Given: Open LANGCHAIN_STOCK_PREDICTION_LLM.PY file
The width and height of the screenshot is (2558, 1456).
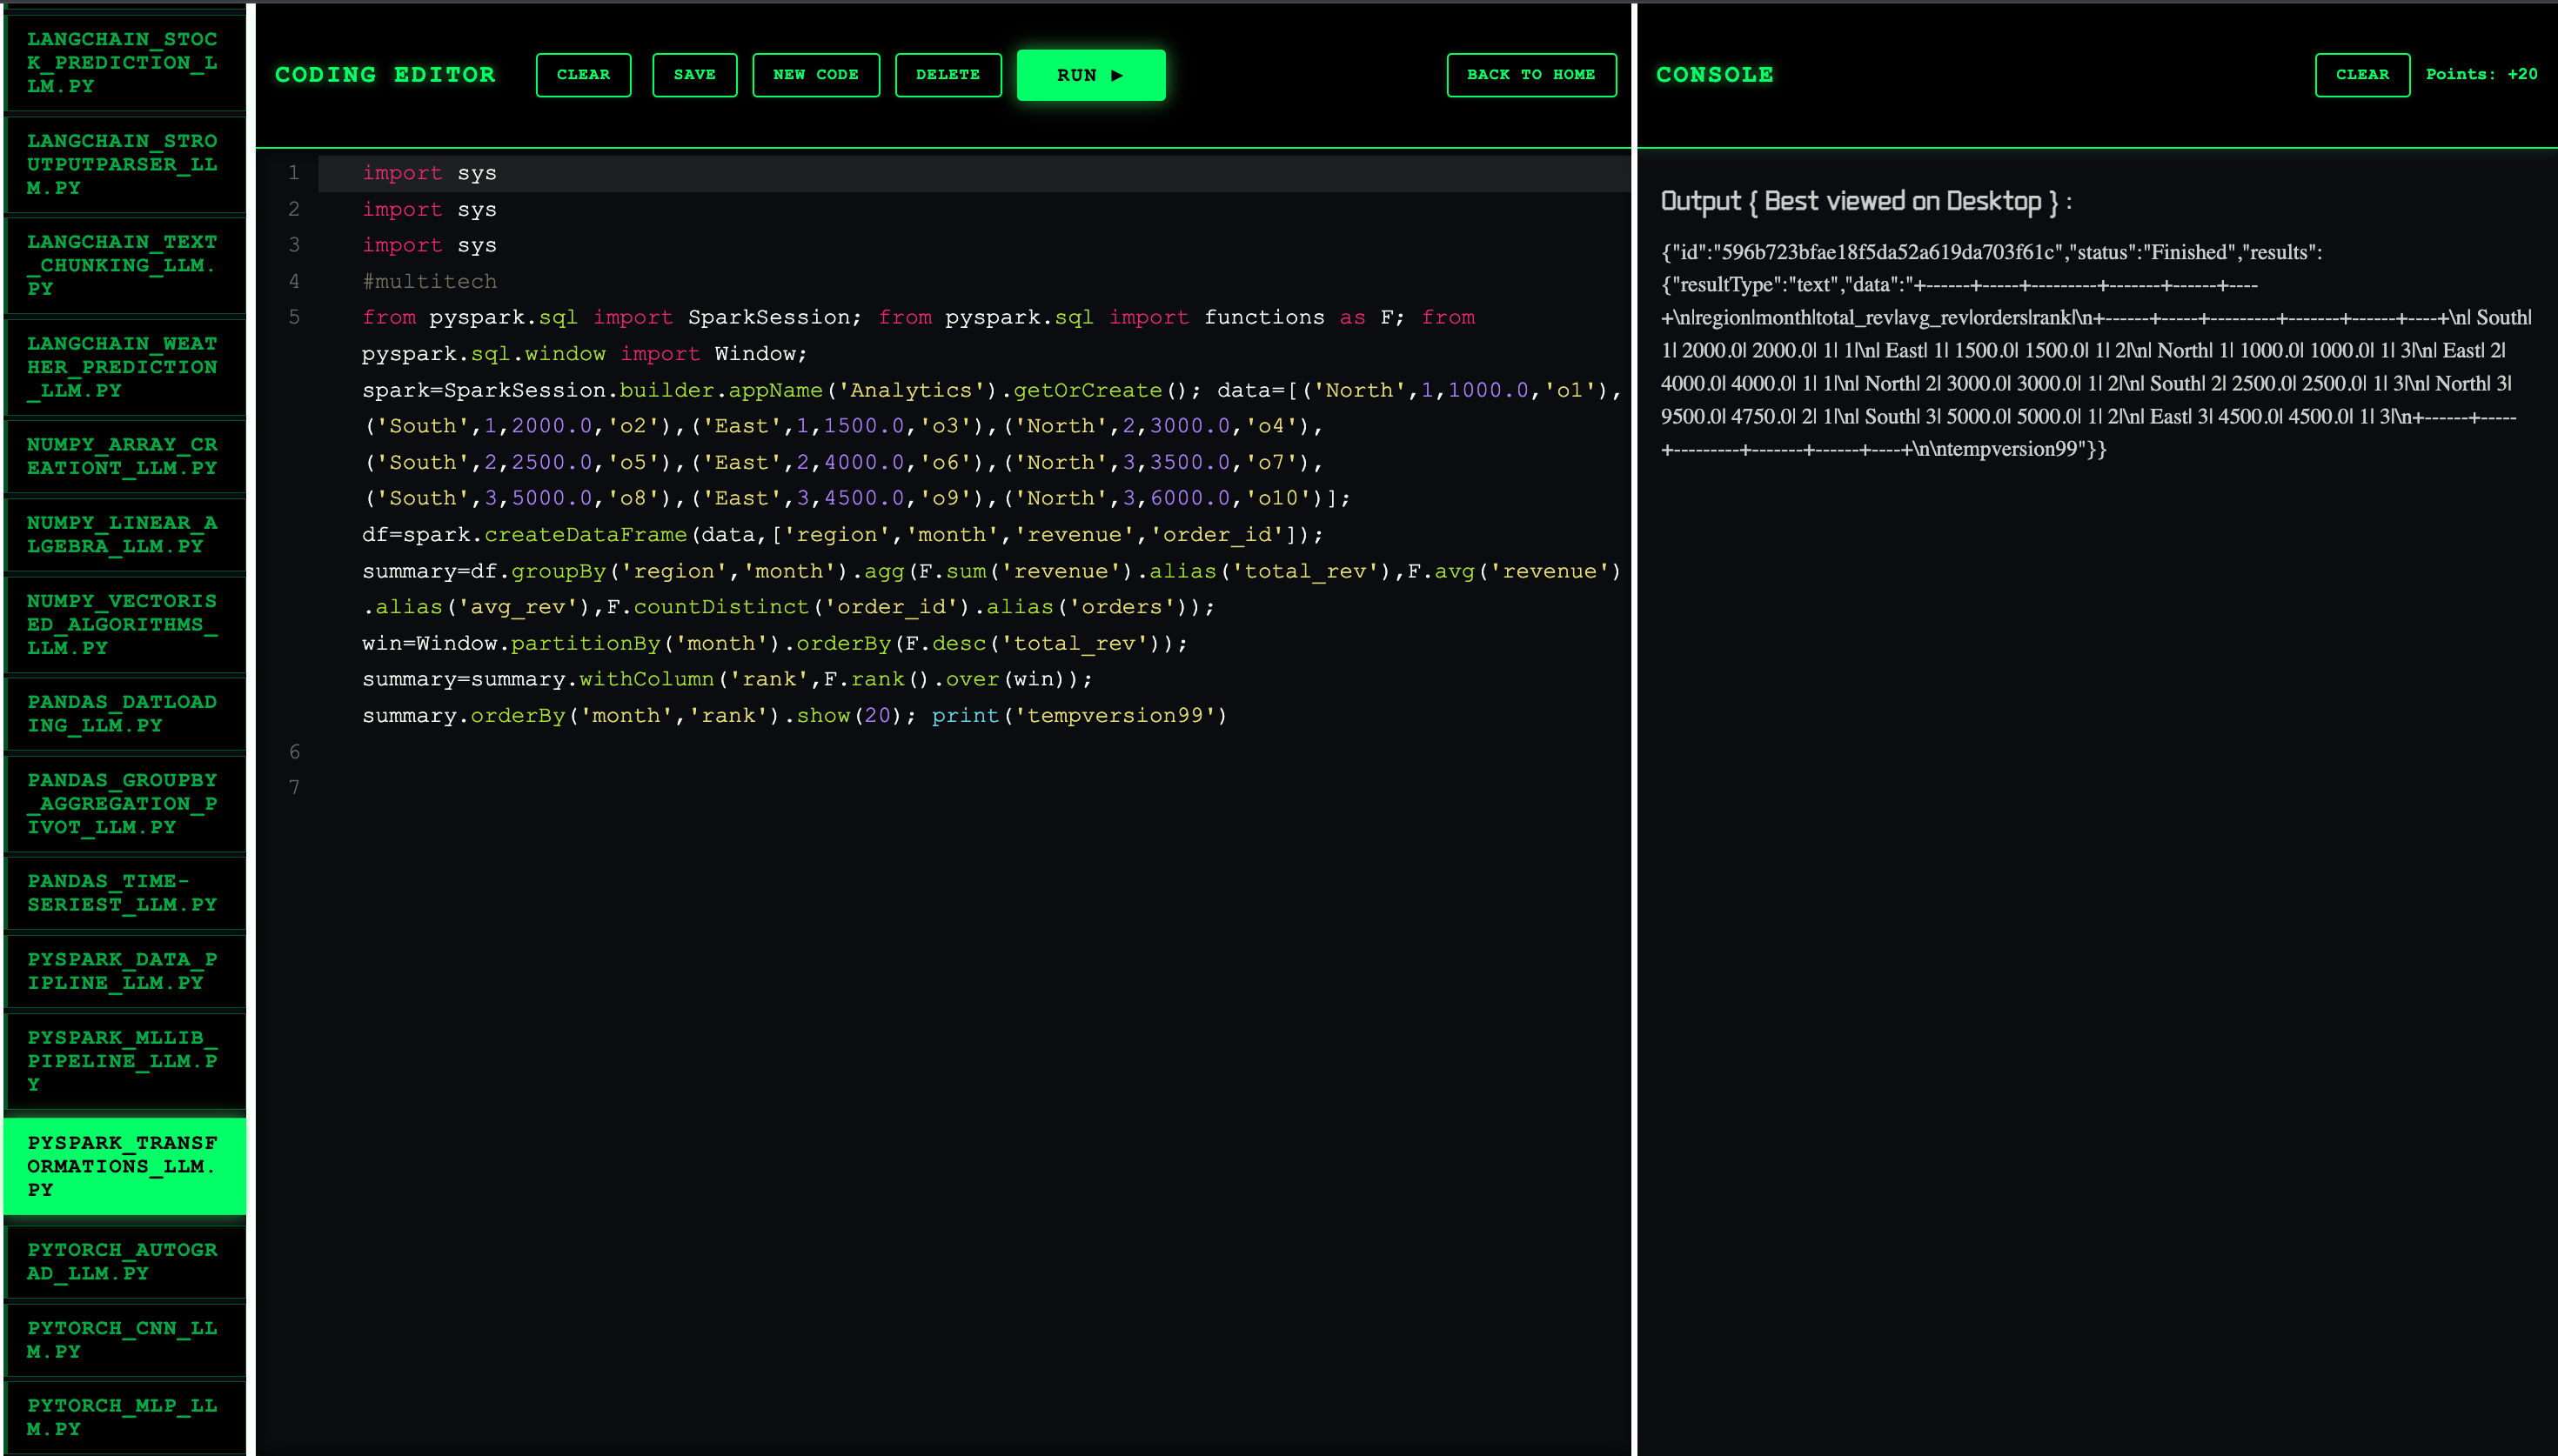Looking at the screenshot, I should coord(124,62).
